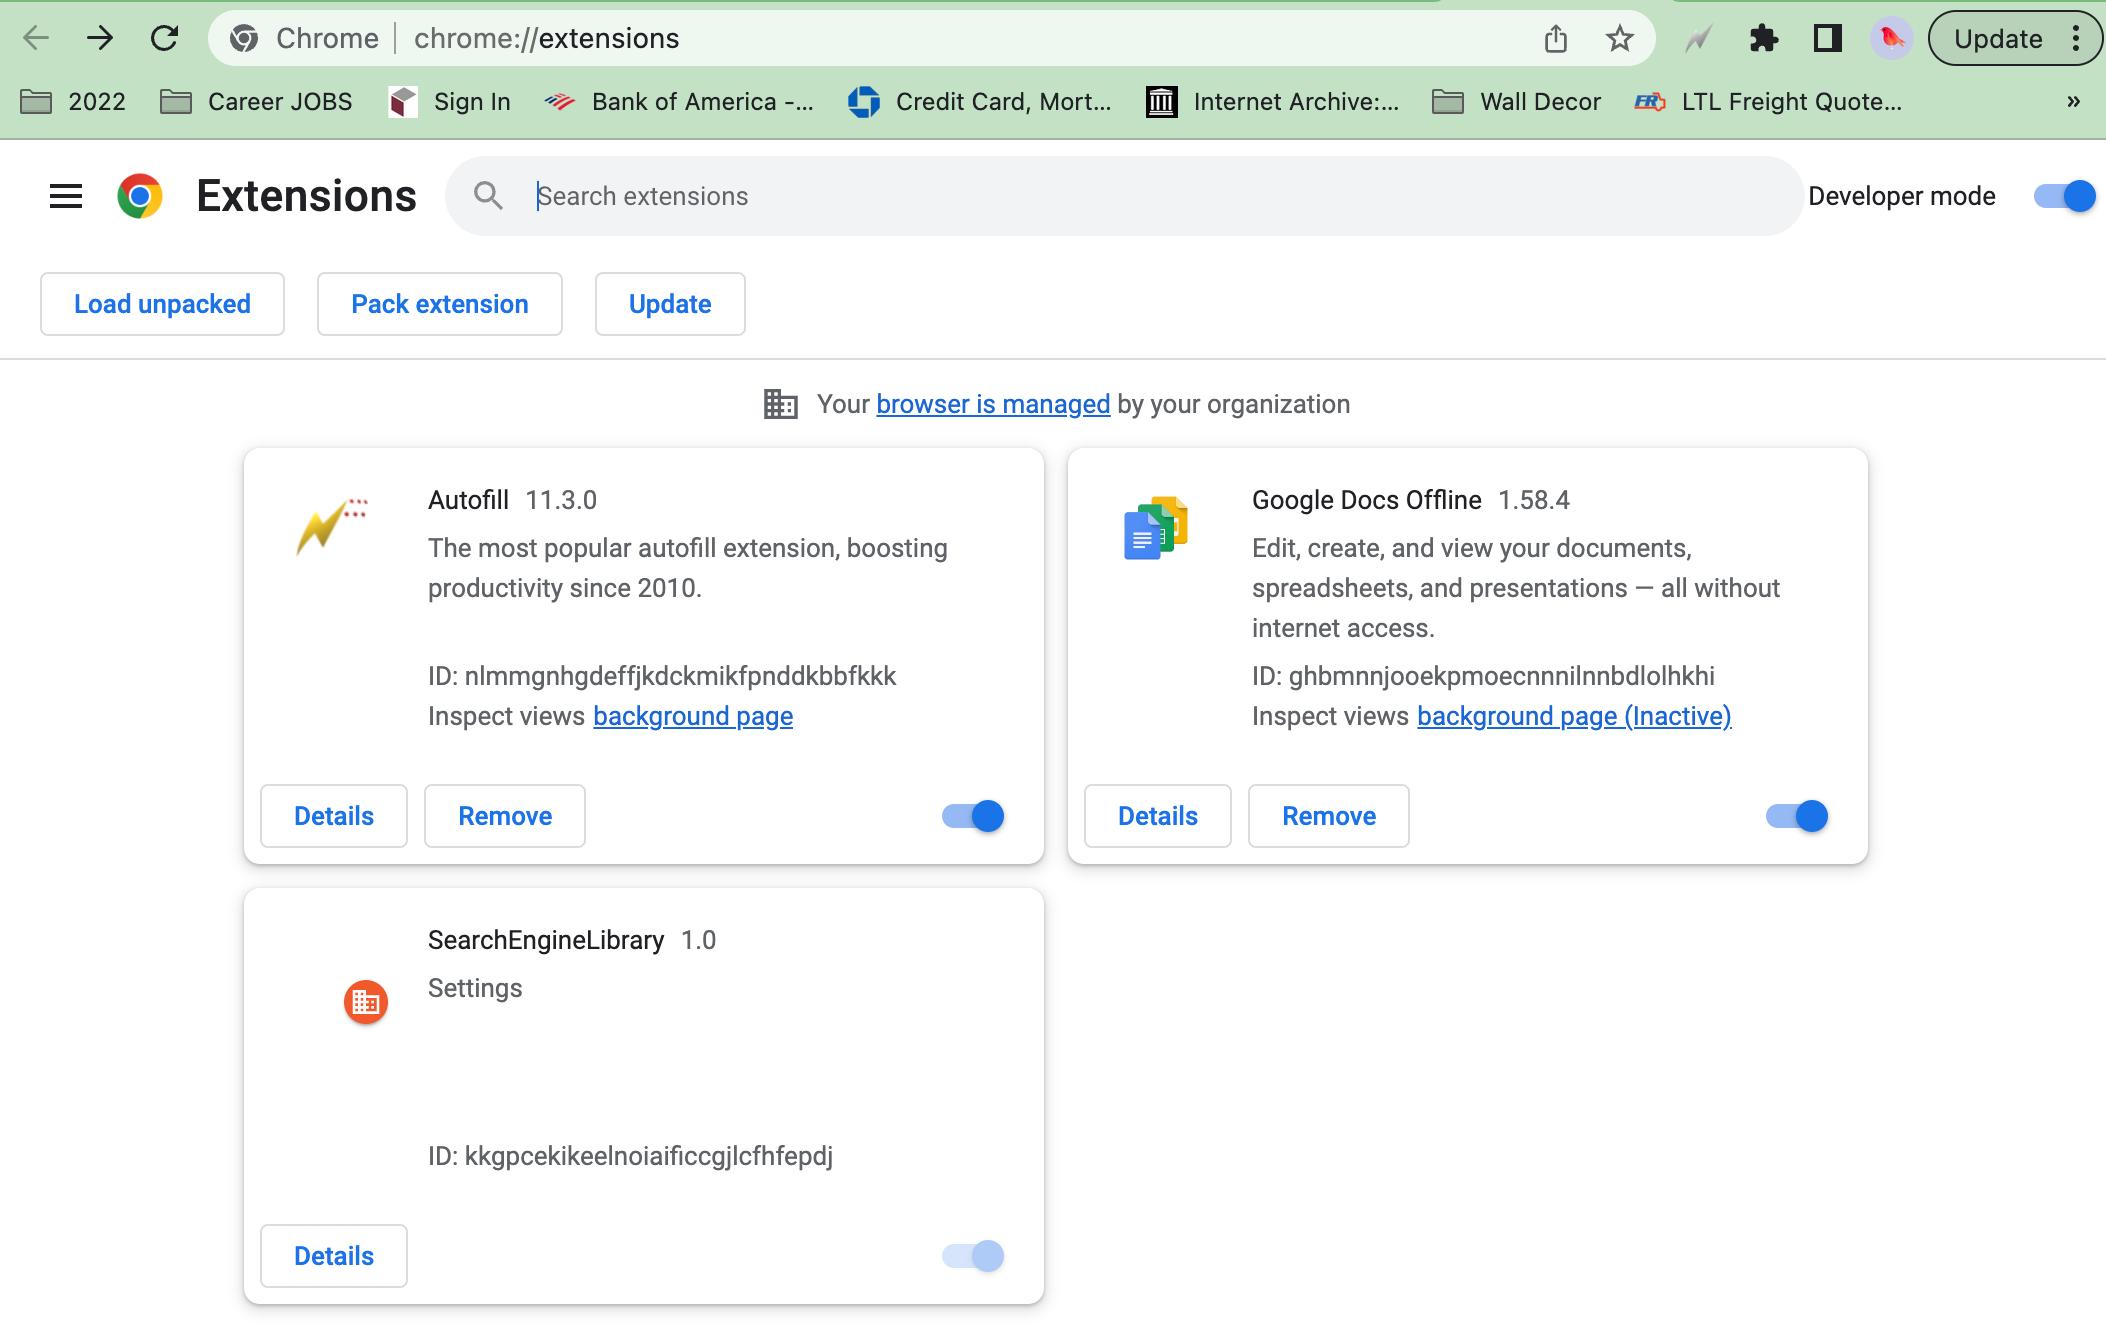Open Details for SearchEngineLibrary
The width and height of the screenshot is (2106, 1344).
pos(334,1256)
